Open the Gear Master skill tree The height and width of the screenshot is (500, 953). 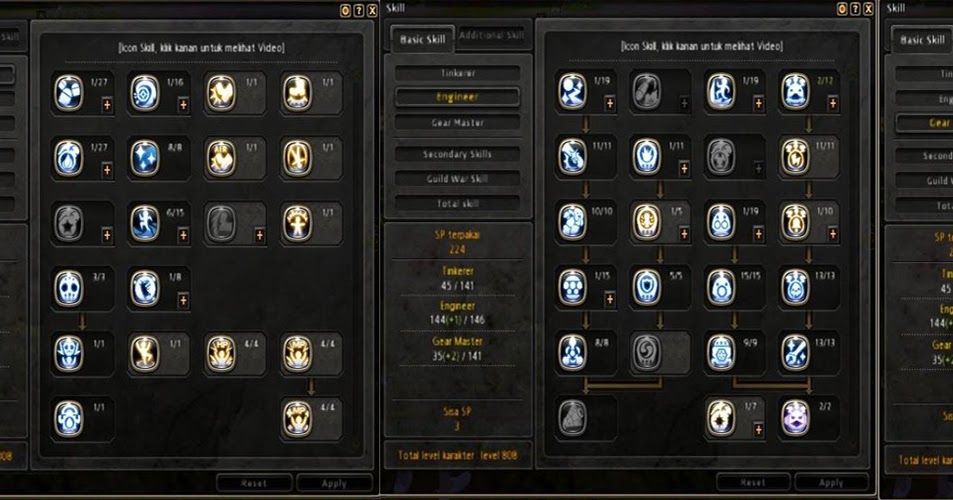pyautogui.click(x=458, y=122)
